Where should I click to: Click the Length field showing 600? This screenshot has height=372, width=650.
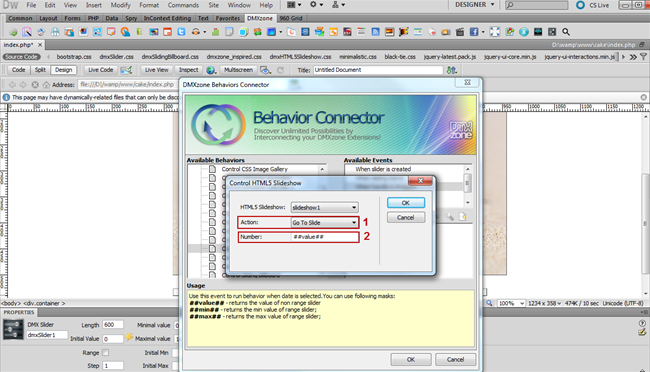pos(113,325)
